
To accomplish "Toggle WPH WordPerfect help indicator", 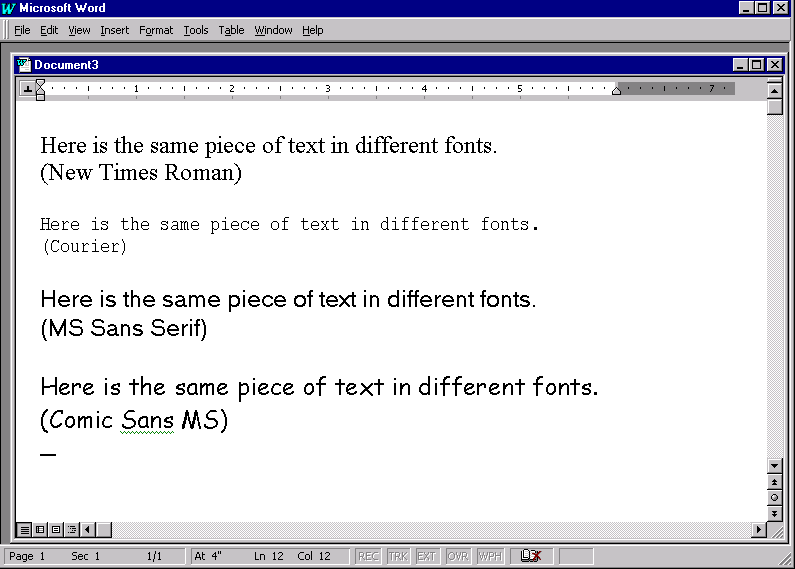I will click(x=490, y=556).
